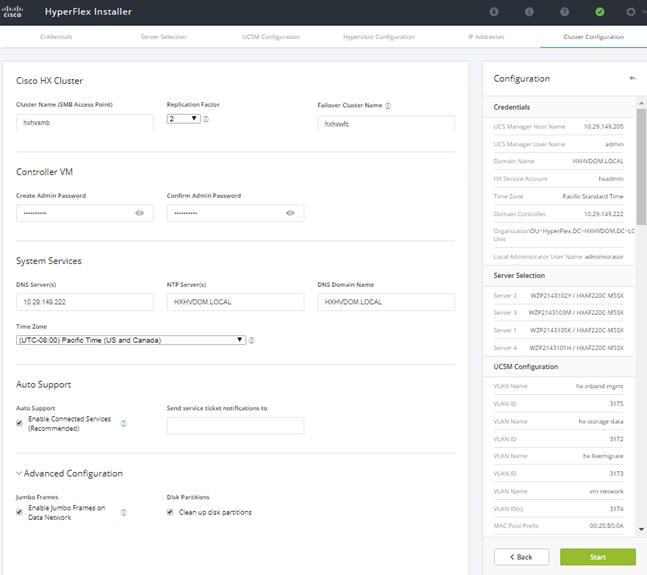Click the DNS Domain Name input field

[x=386, y=302]
